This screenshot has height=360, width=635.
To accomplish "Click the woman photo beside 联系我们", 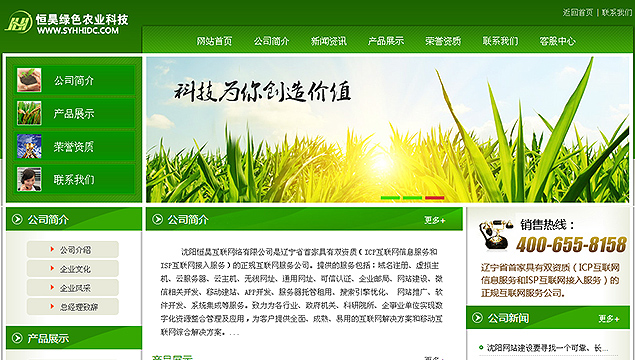I will 29,179.
